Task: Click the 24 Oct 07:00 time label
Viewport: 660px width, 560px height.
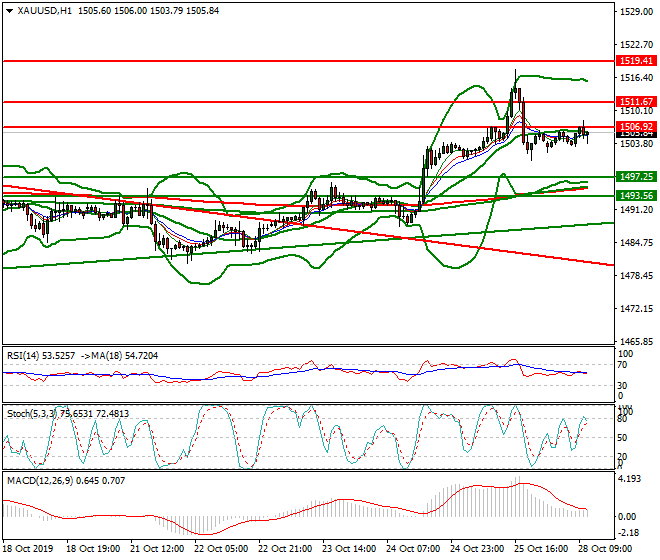Action: [413, 549]
